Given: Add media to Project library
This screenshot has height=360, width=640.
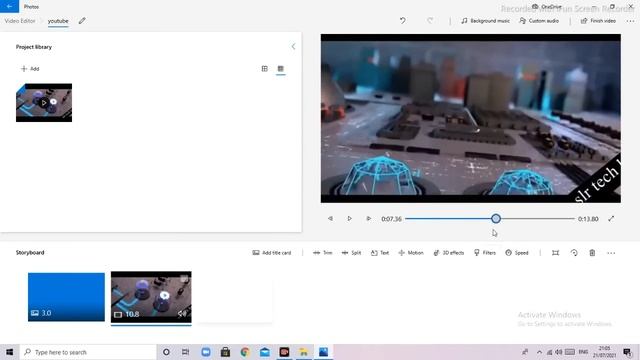Looking at the screenshot, I should click(30, 69).
